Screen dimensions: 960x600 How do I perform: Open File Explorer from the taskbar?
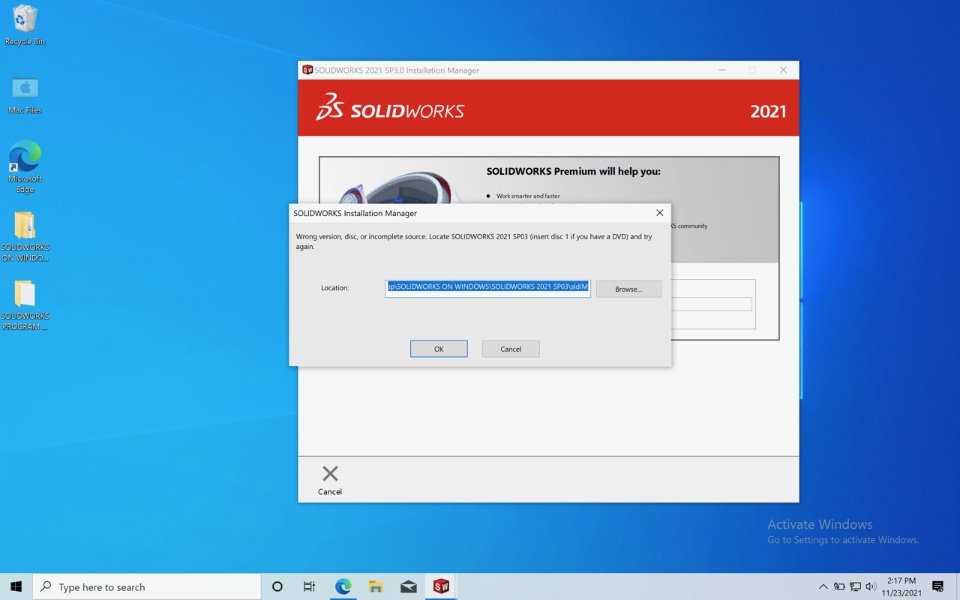pos(375,587)
